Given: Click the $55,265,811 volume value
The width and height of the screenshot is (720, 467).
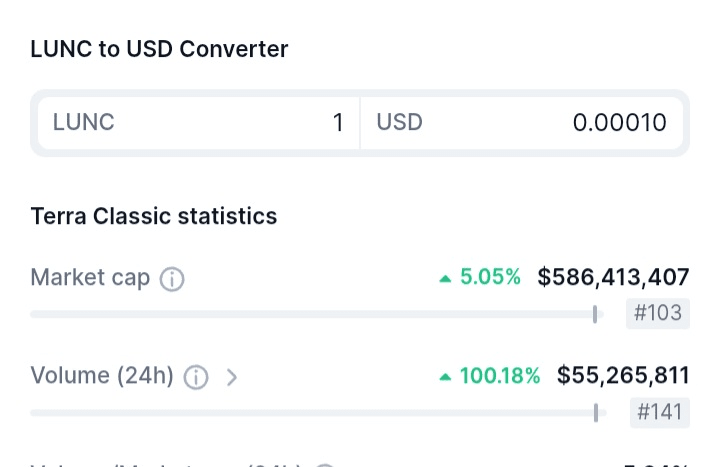Looking at the screenshot, I should [x=623, y=375].
